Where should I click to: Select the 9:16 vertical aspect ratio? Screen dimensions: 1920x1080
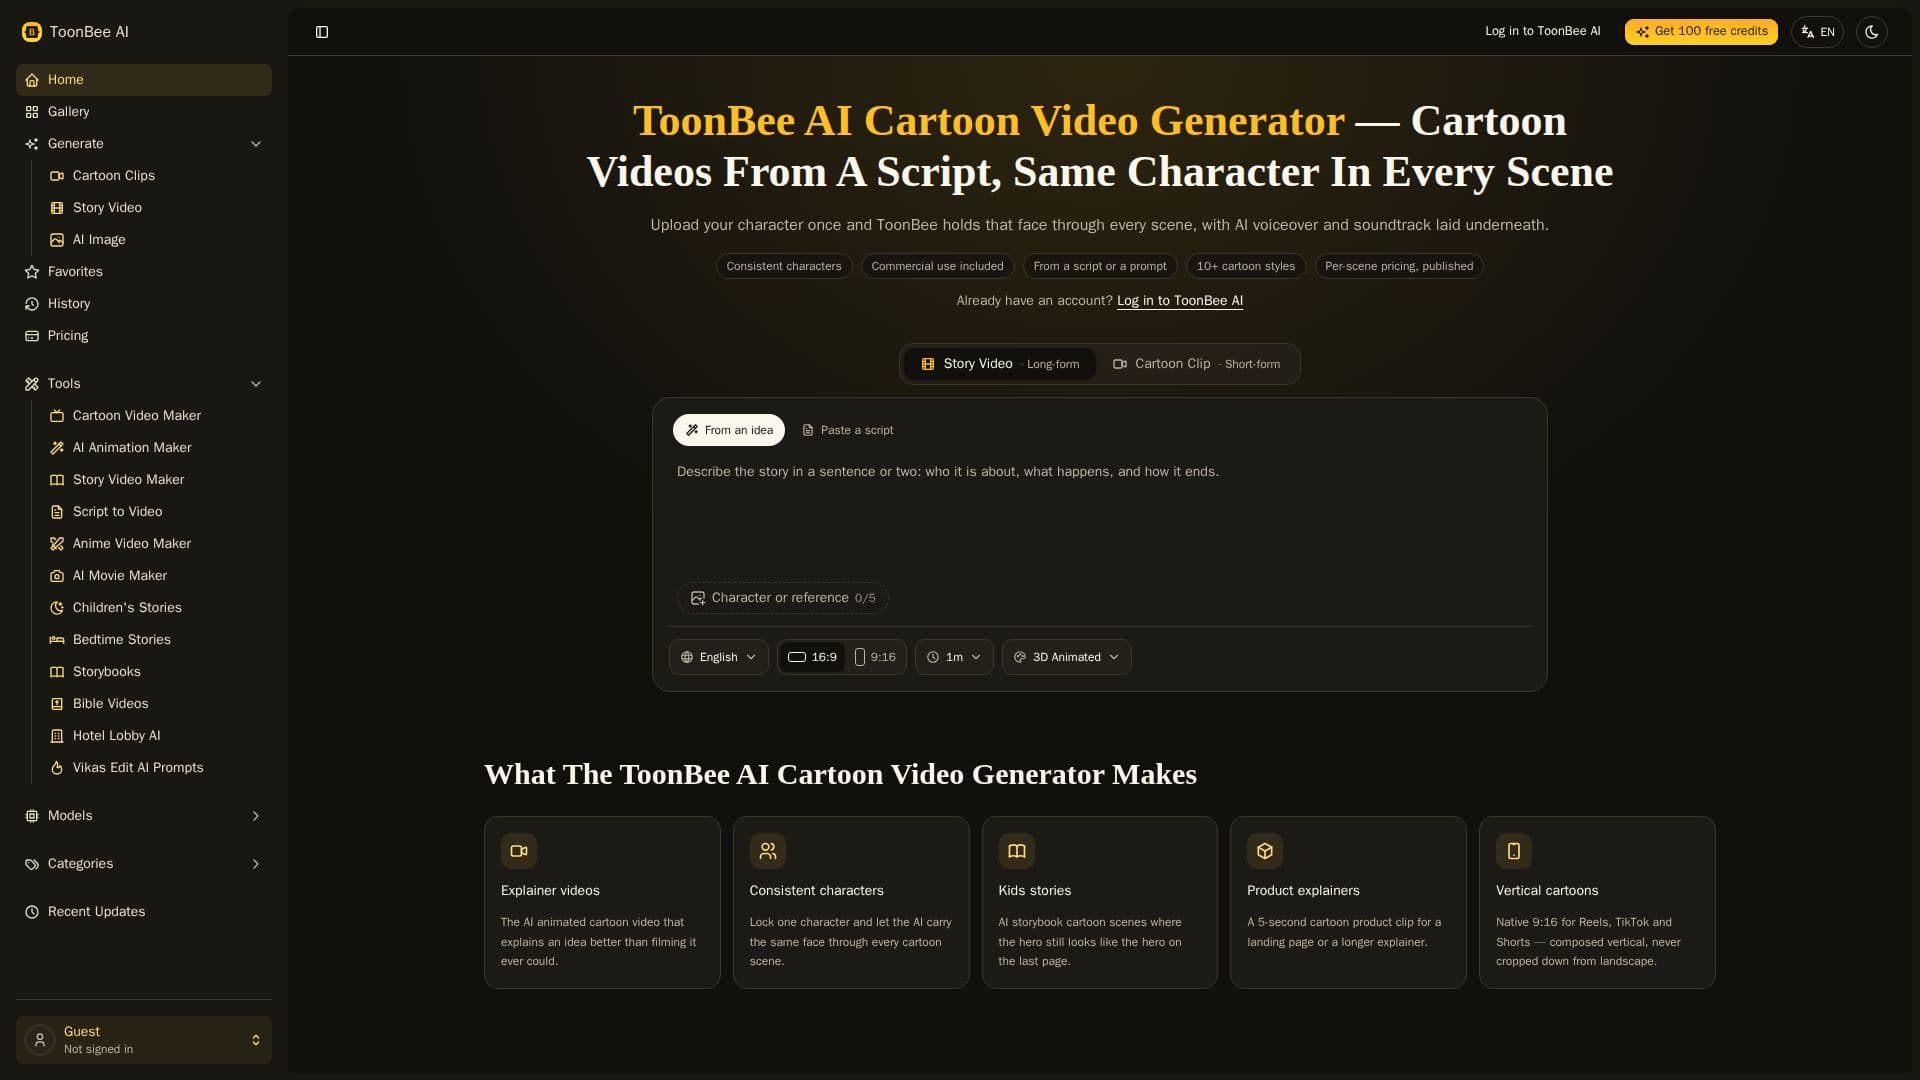click(875, 657)
